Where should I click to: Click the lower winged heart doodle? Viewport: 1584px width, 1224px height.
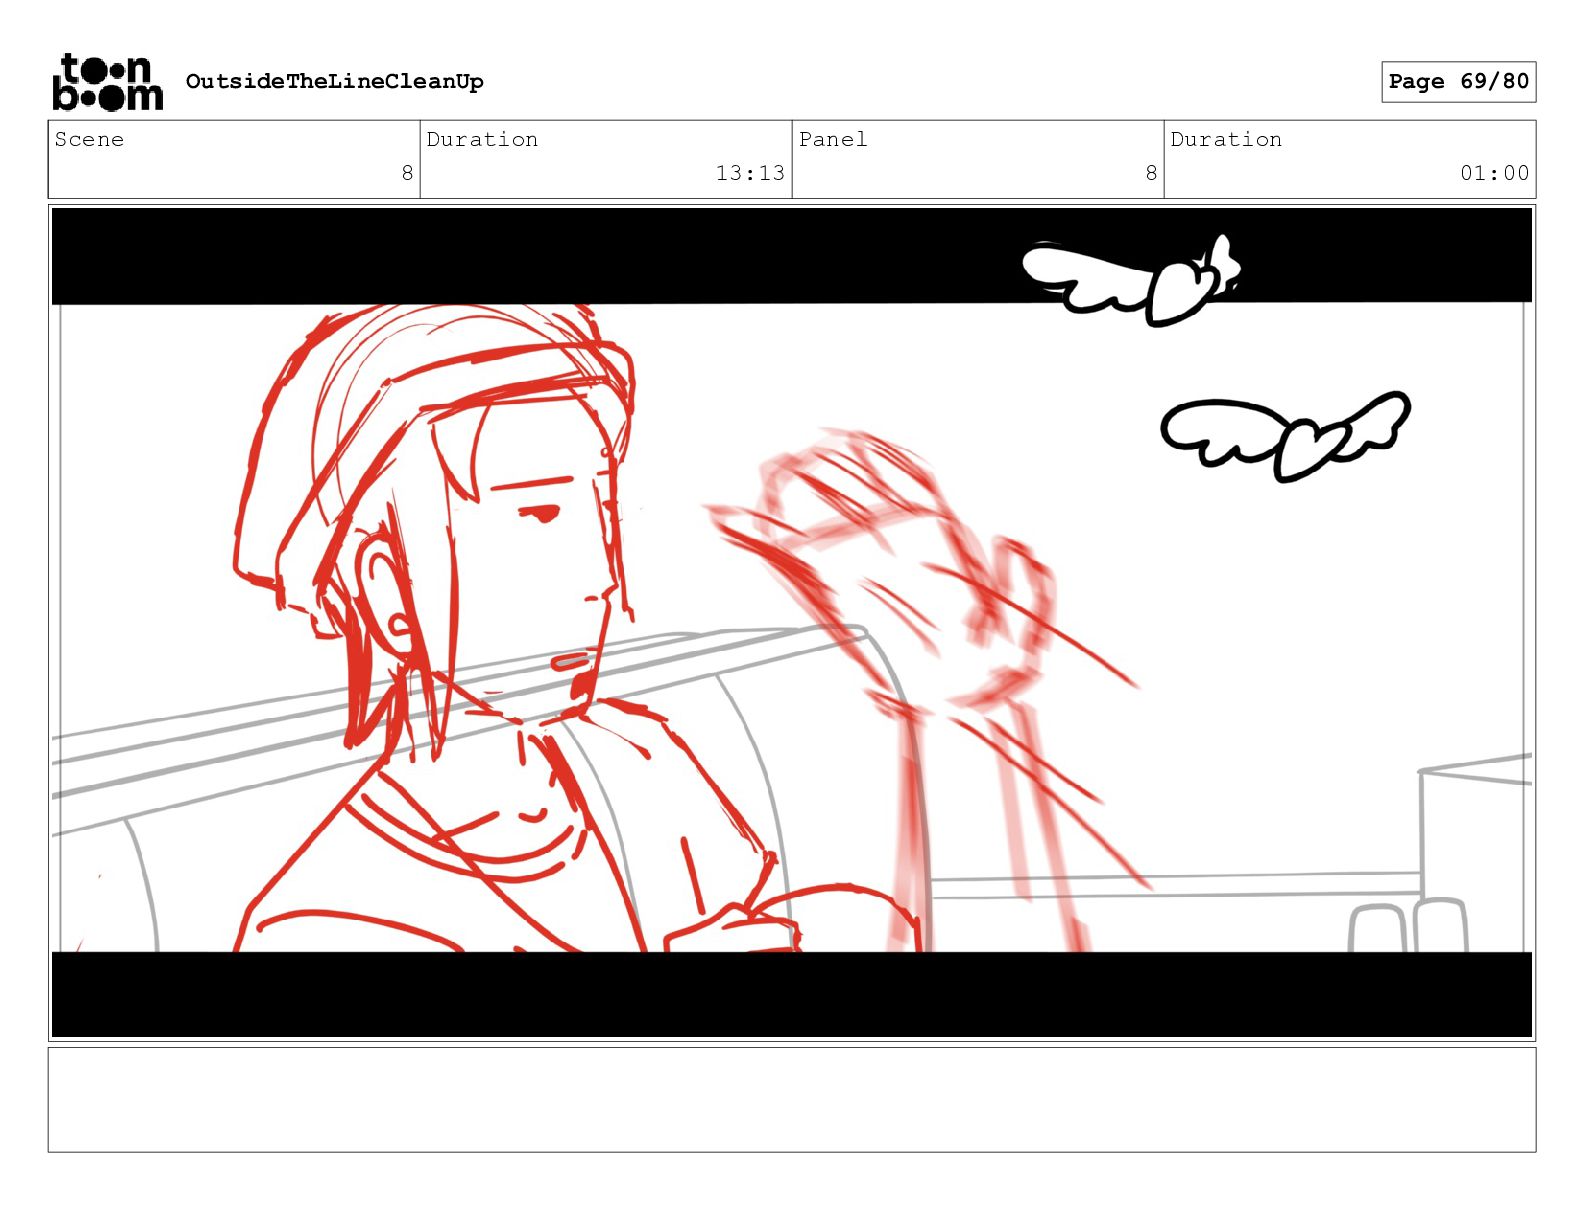[x=1285, y=435]
